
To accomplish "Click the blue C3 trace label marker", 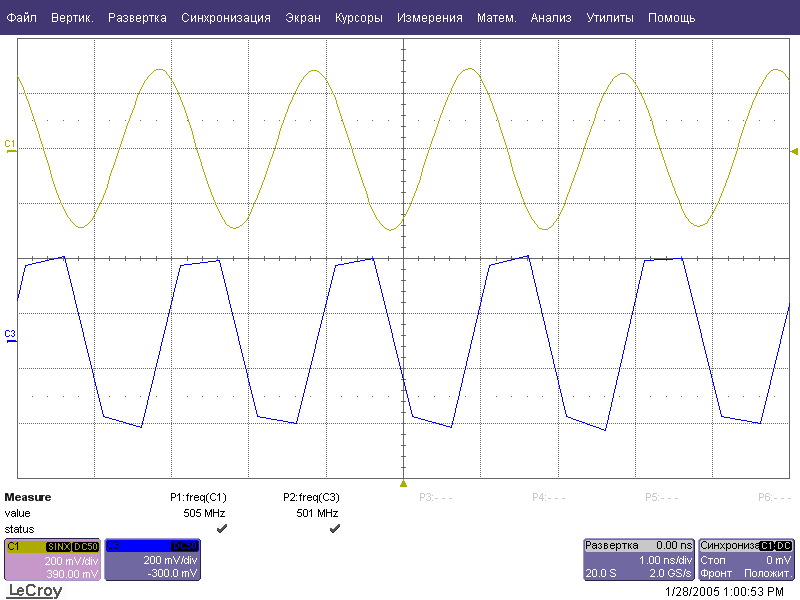I will pos(10,334).
